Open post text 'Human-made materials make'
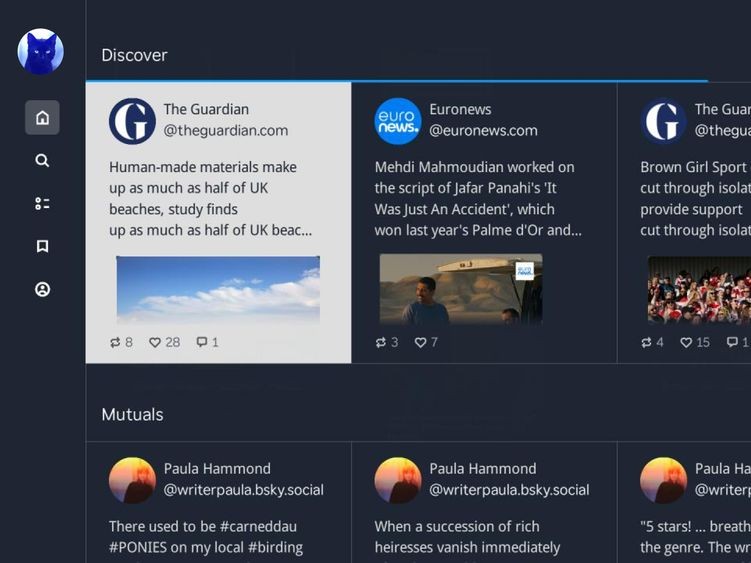 click(x=203, y=167)
